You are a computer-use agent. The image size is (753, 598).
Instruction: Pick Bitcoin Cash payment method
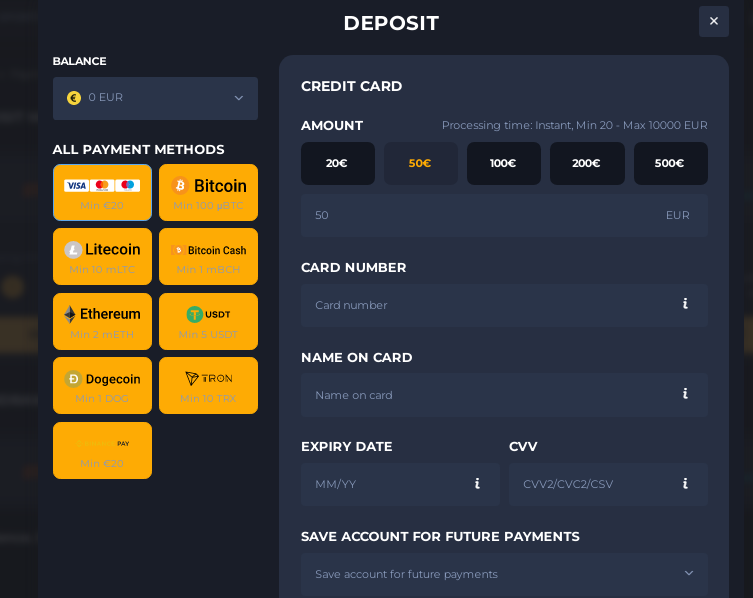[x=208, y=256]
